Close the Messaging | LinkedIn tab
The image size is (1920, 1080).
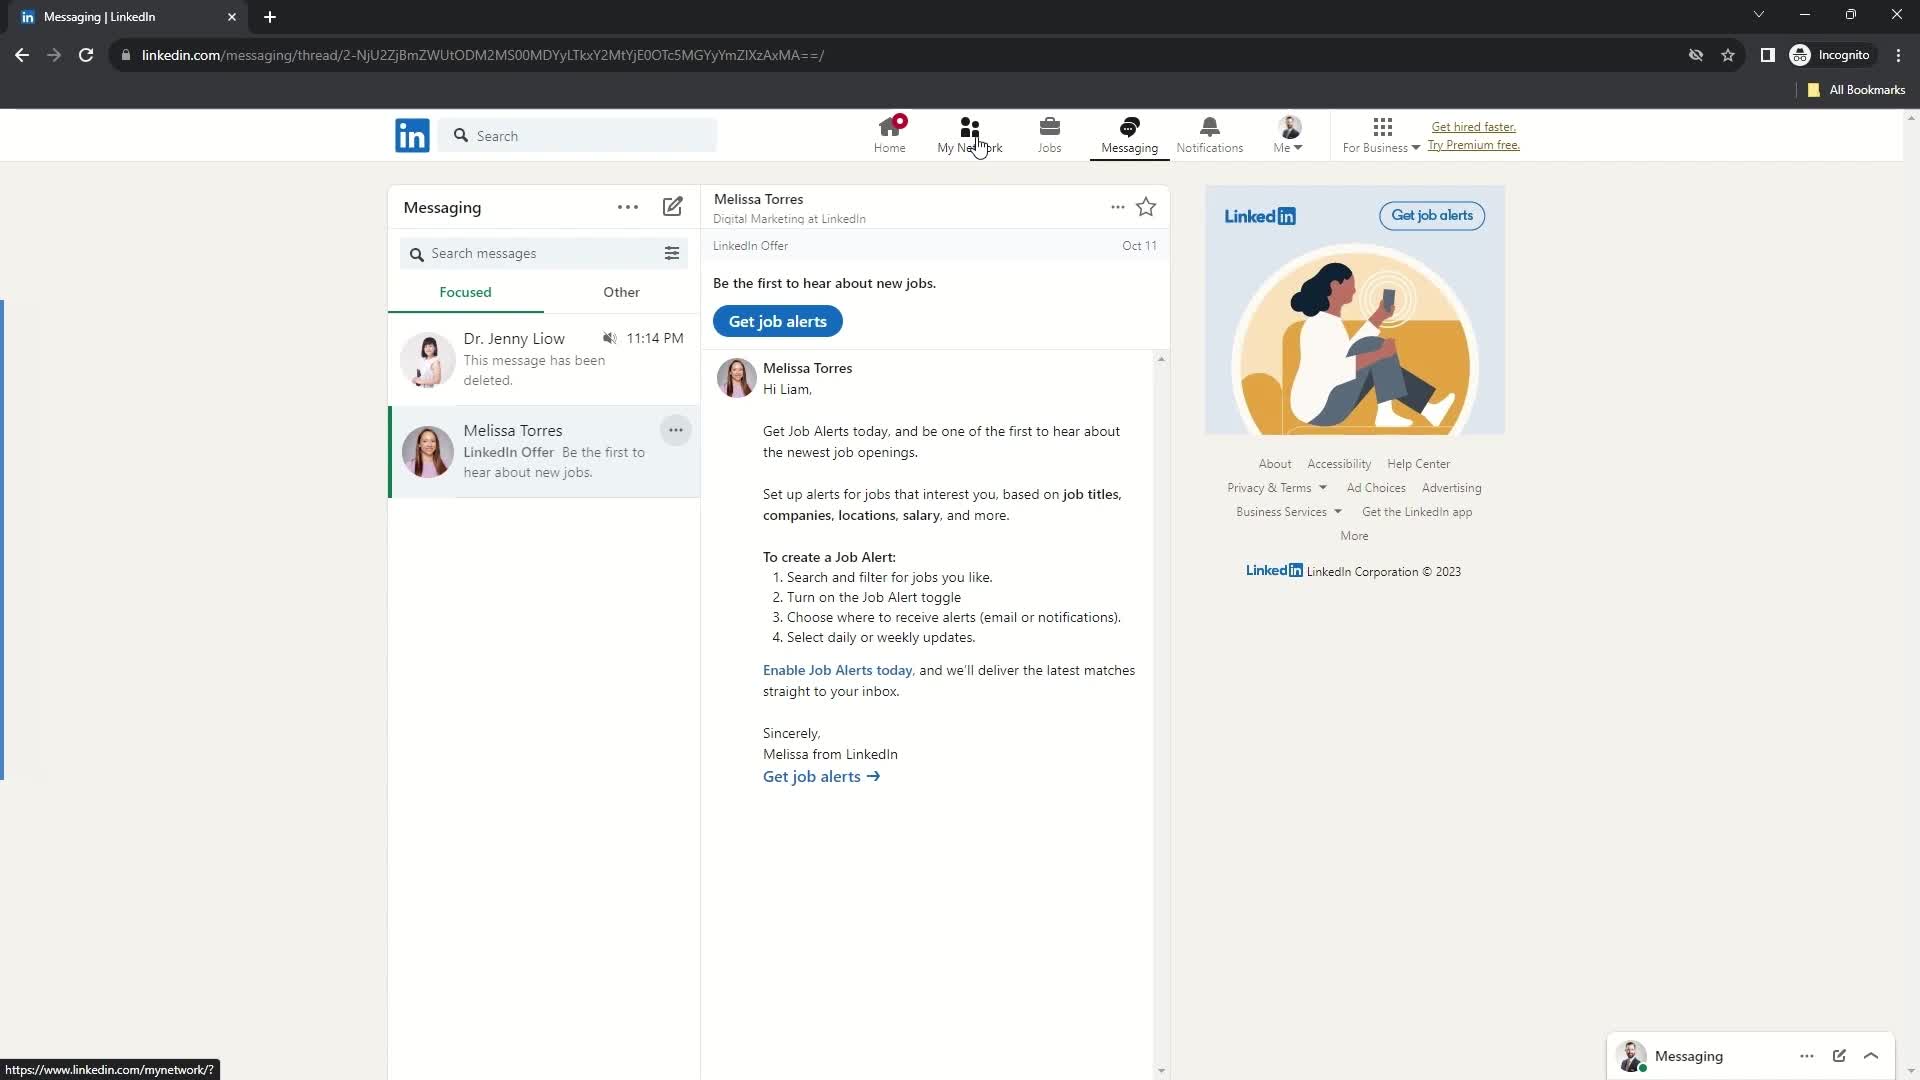tap(232, 17)
